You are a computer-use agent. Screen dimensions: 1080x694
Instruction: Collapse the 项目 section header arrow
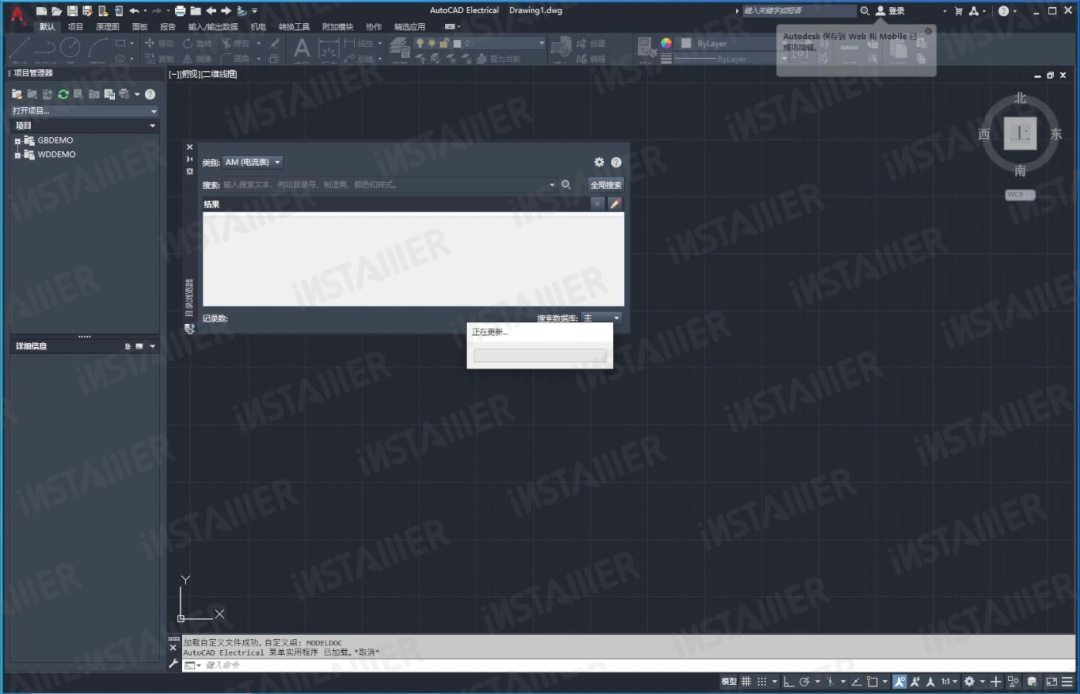[x=152, y=126]
